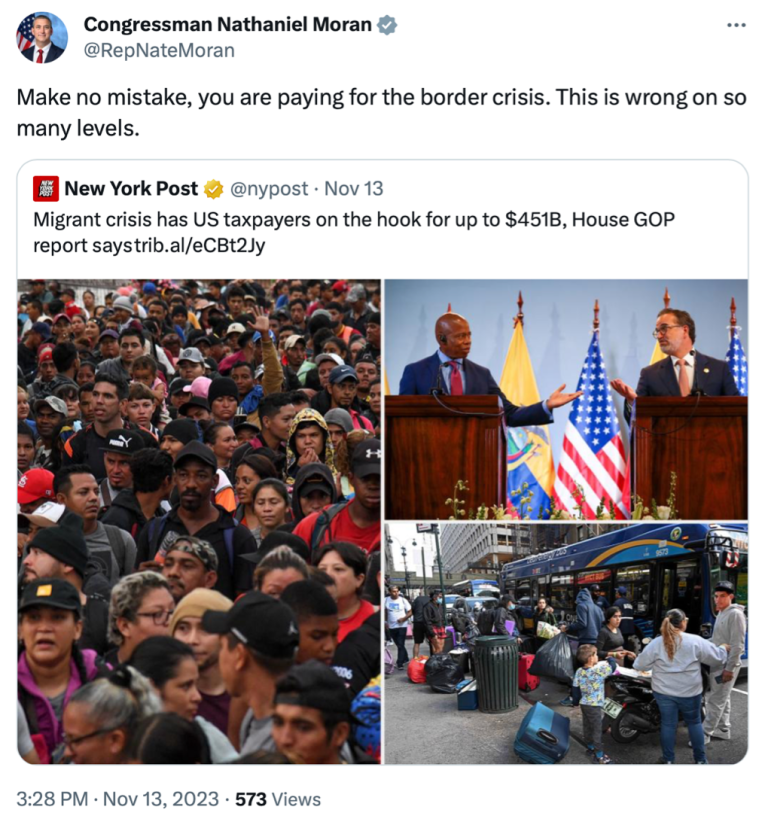768x828 pixels.
Task: Open the @RepNateMoran handle link
Action: [159, 51]
